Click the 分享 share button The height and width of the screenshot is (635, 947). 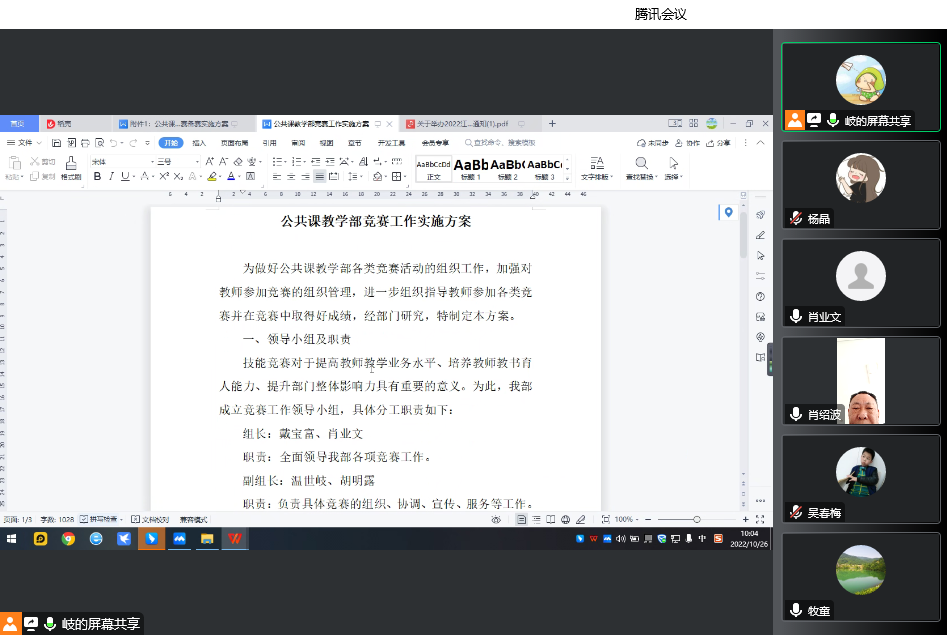click(x=719, y=143)
